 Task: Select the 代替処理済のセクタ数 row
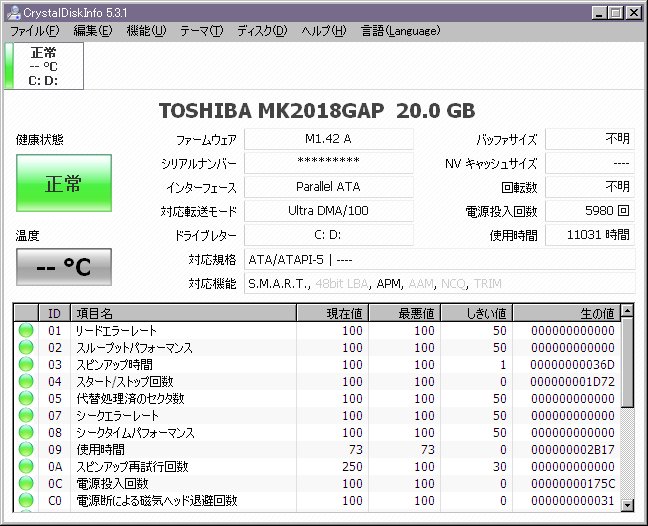317,398
